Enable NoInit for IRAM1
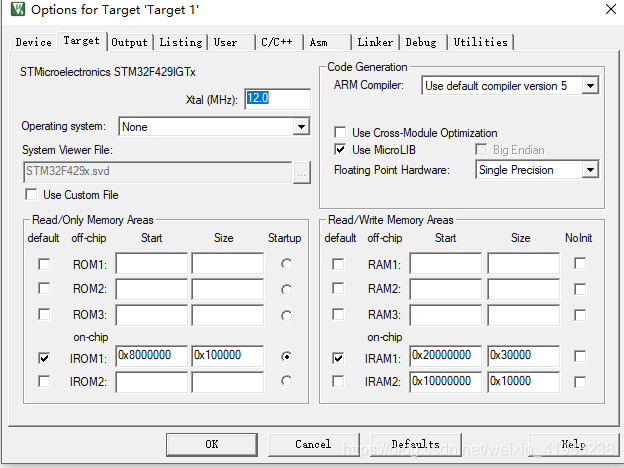 [x=580, y=356]
